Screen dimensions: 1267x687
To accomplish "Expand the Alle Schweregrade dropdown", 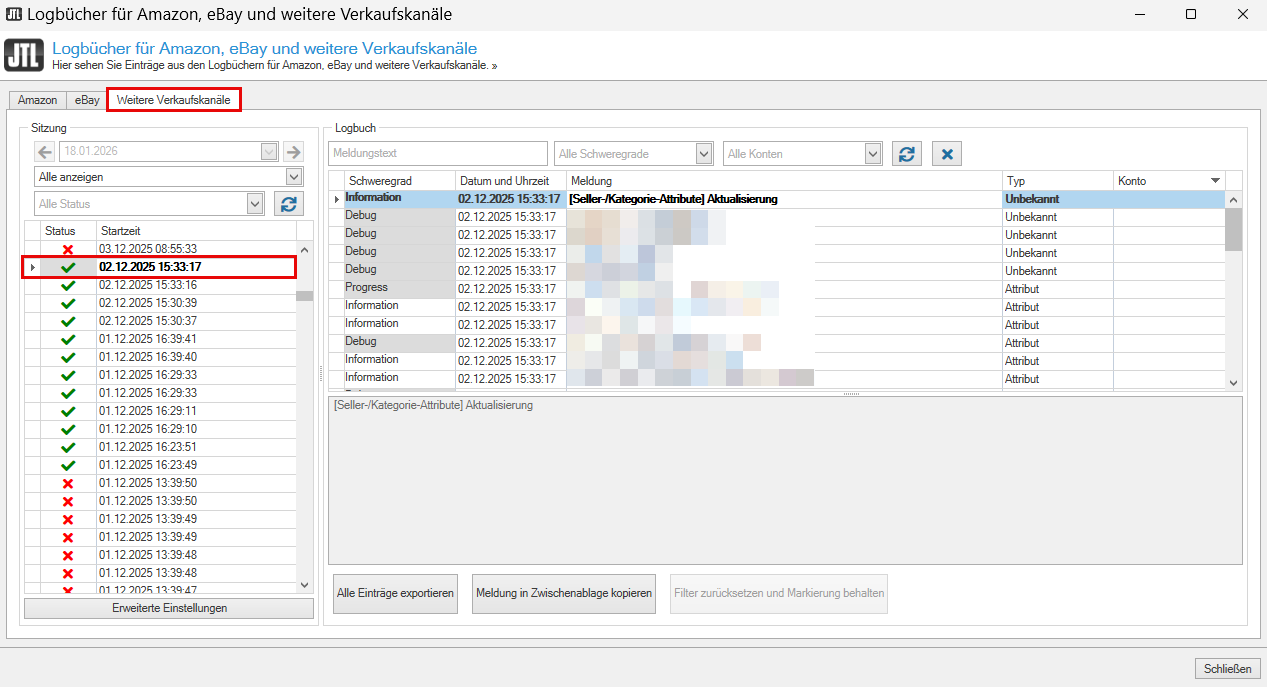I will tap(704, 154).
